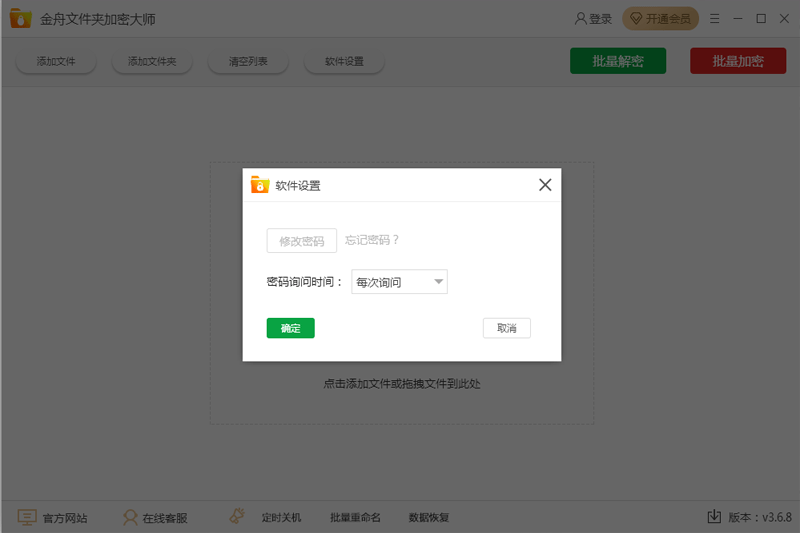Screen dimensions: 800x533
Task: Click the 添加文件 toolbar button
Action: point(56,61)
